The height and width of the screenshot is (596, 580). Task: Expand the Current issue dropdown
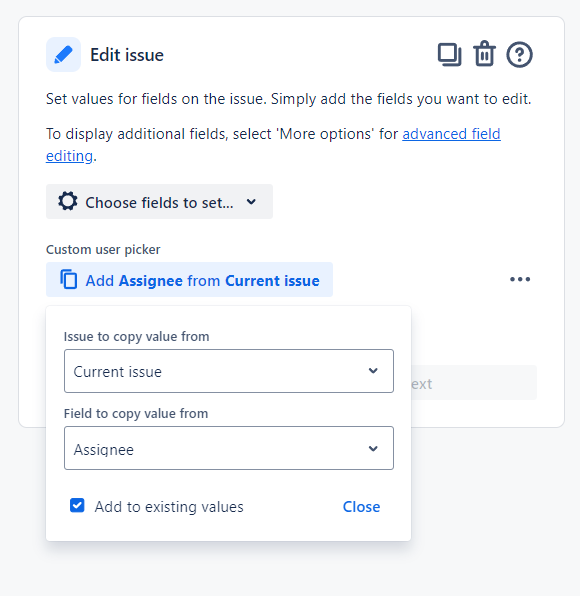pos(229,371)
